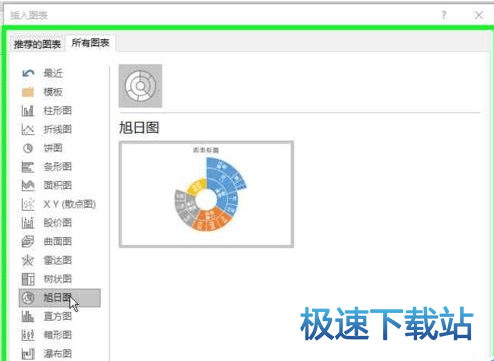This screenshot has height=361, width=494.
Task: Select the Radar chart (雷达图) icon
Action: point(28,260)
